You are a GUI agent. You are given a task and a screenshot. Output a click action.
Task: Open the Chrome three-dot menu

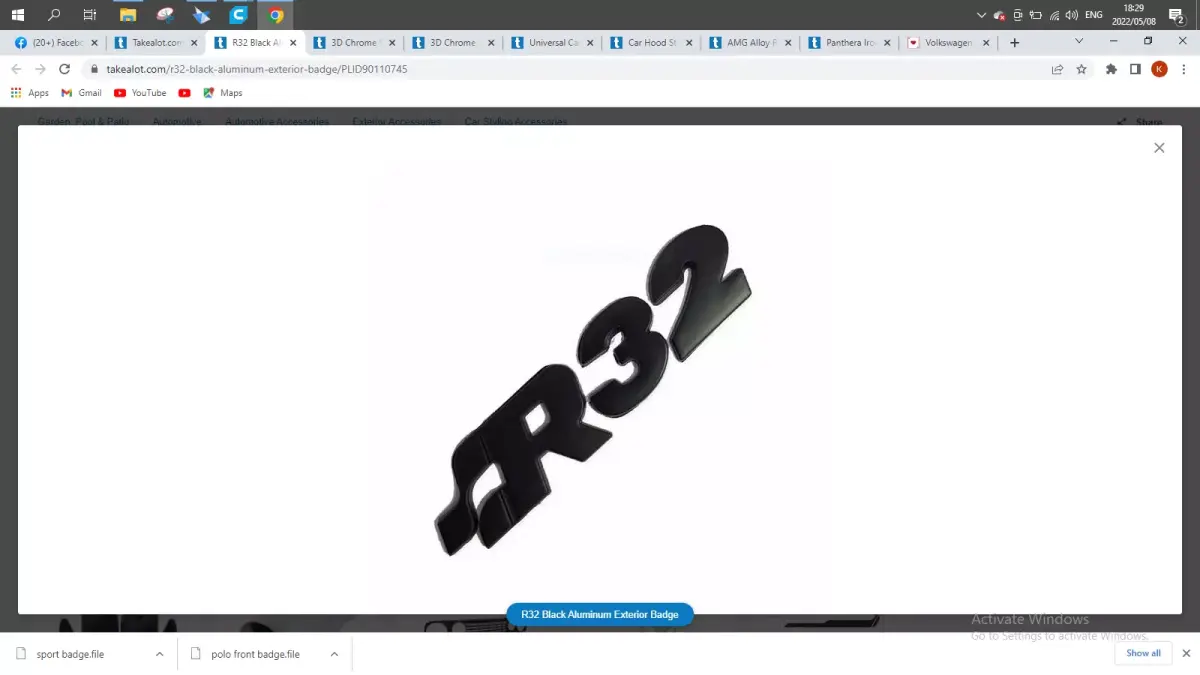point(1184,69)
